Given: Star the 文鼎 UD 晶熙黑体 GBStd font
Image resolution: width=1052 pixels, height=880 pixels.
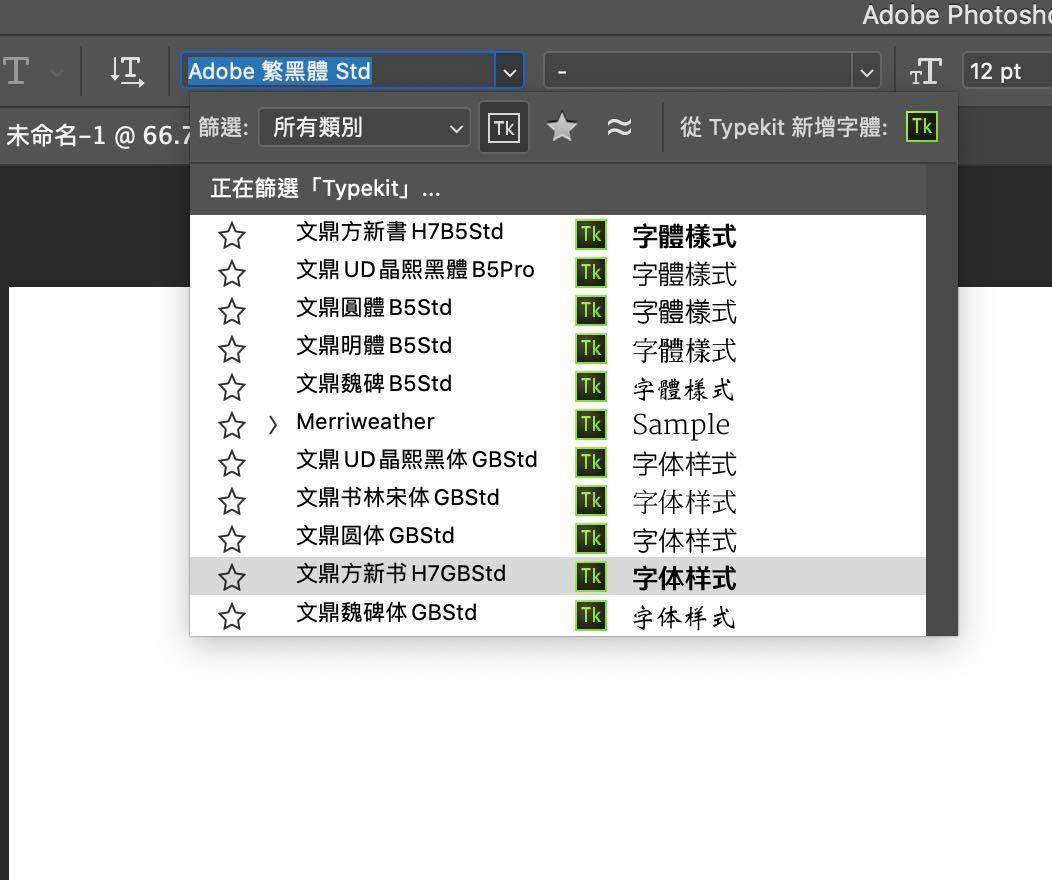Looking at the screenshot, I should pos(232,463).
